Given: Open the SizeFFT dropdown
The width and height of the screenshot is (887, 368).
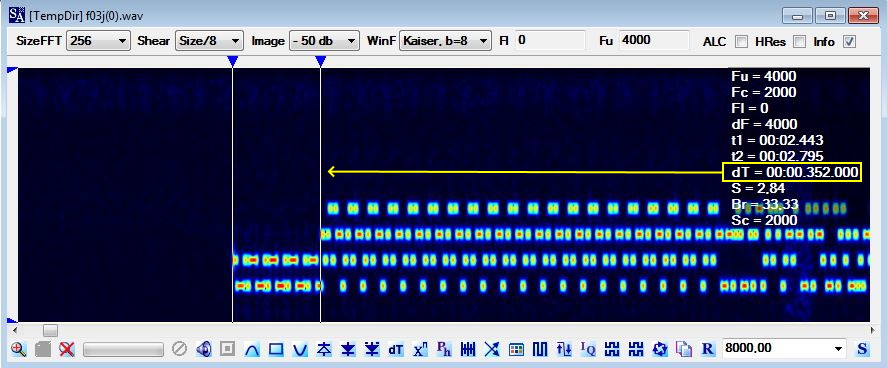Looking at the screenshot, I should pyautogui.click(x=98, y=41).
